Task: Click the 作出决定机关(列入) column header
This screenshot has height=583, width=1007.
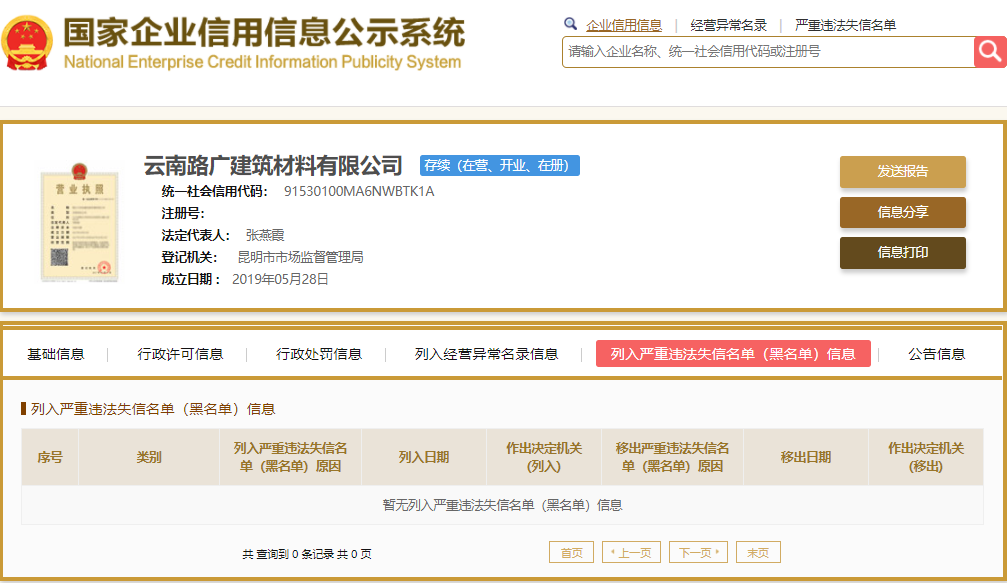Action: [x=544, y=457]
